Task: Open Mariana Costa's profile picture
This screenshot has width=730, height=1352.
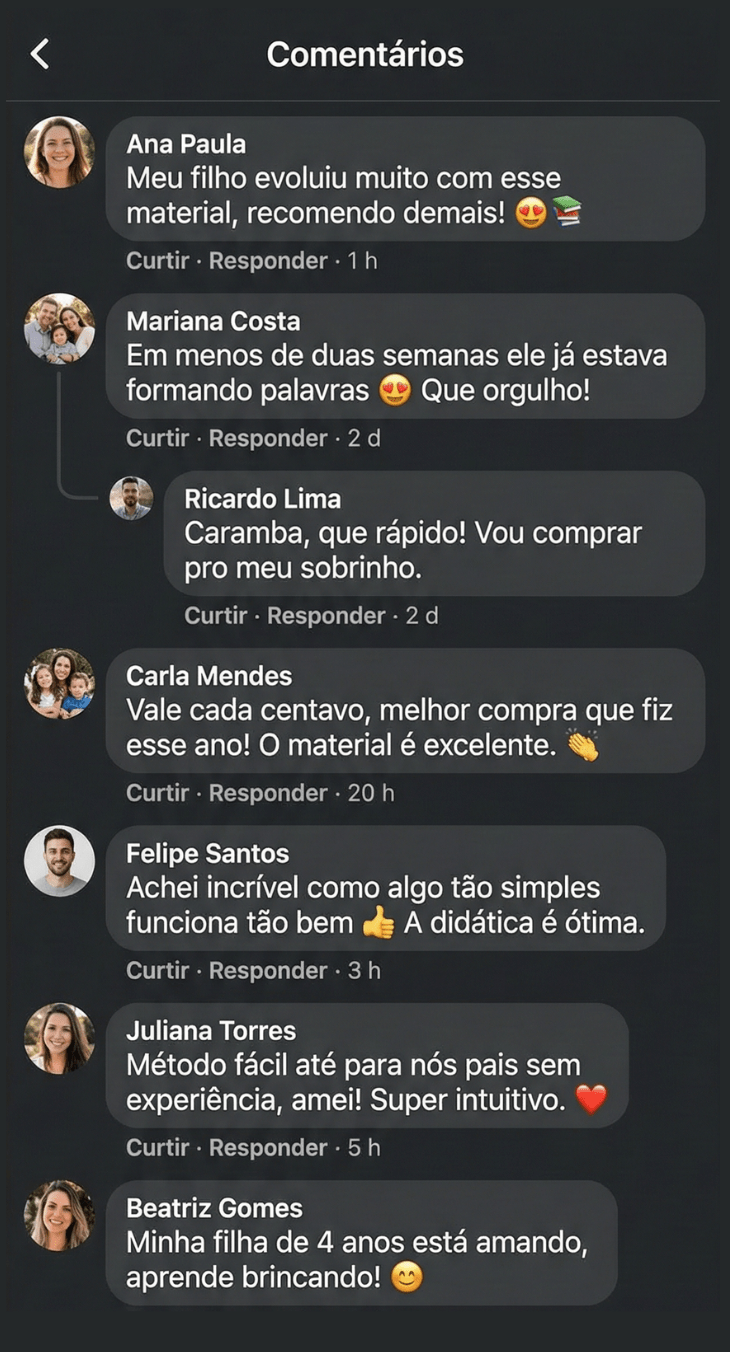Action: [x=59, y=329]
